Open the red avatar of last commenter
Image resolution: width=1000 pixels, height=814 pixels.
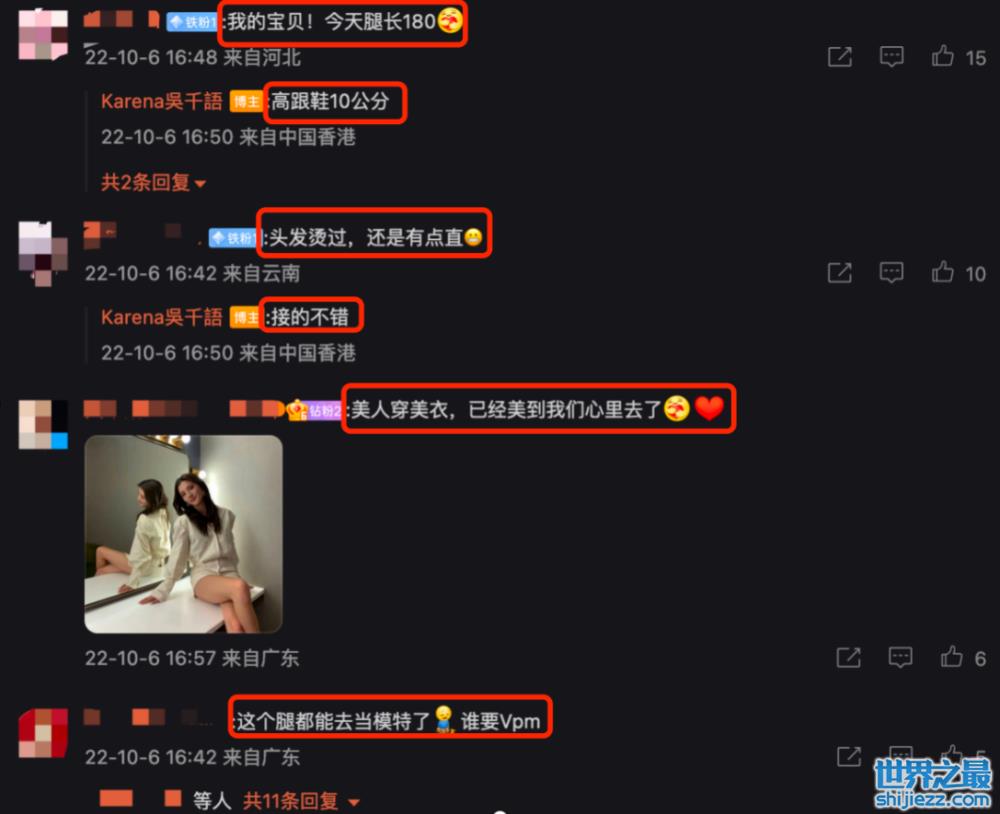coord(43,732)
